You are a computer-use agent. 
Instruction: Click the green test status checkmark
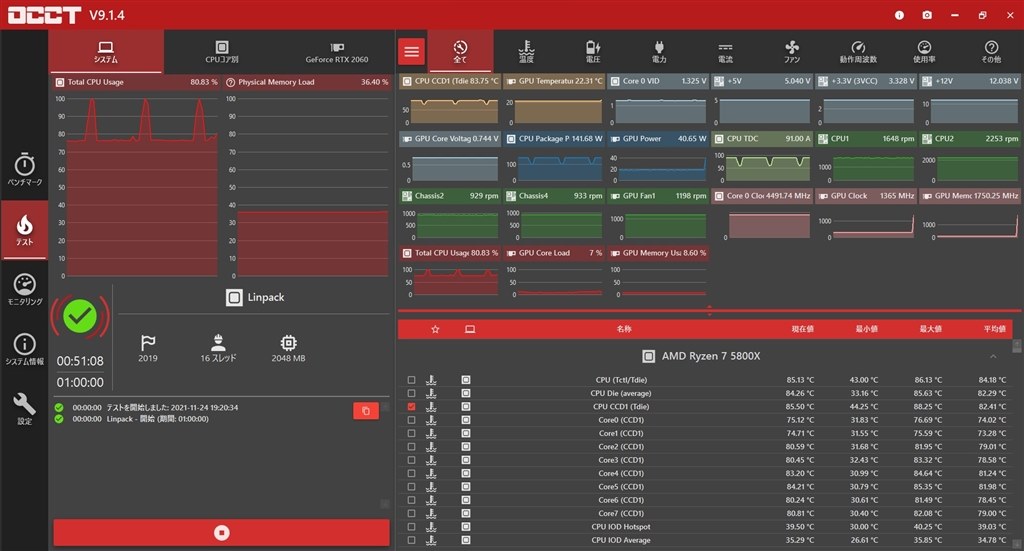(80, 316)
